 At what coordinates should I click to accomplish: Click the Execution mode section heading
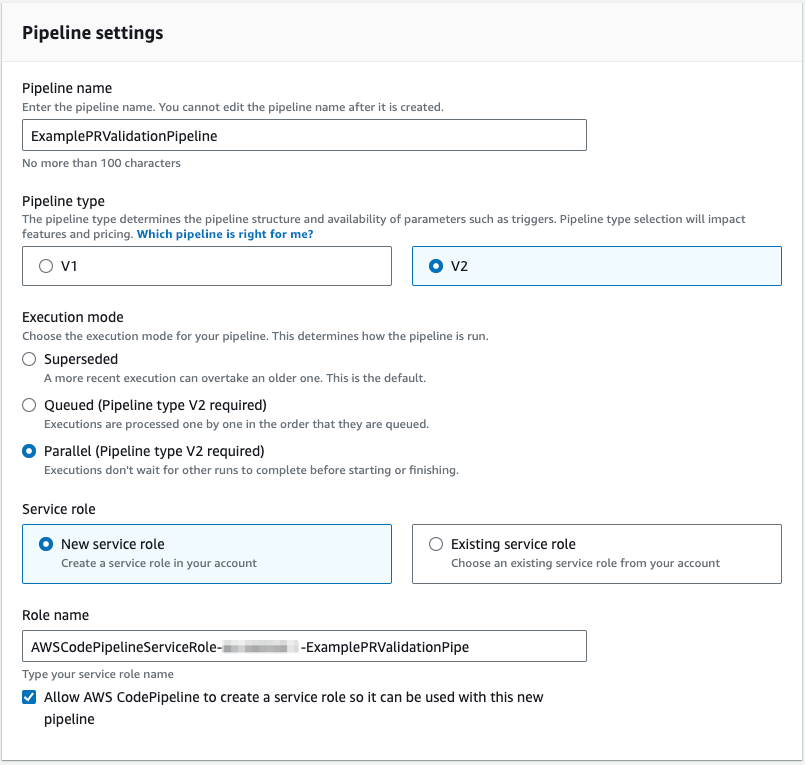click(72, 317)
